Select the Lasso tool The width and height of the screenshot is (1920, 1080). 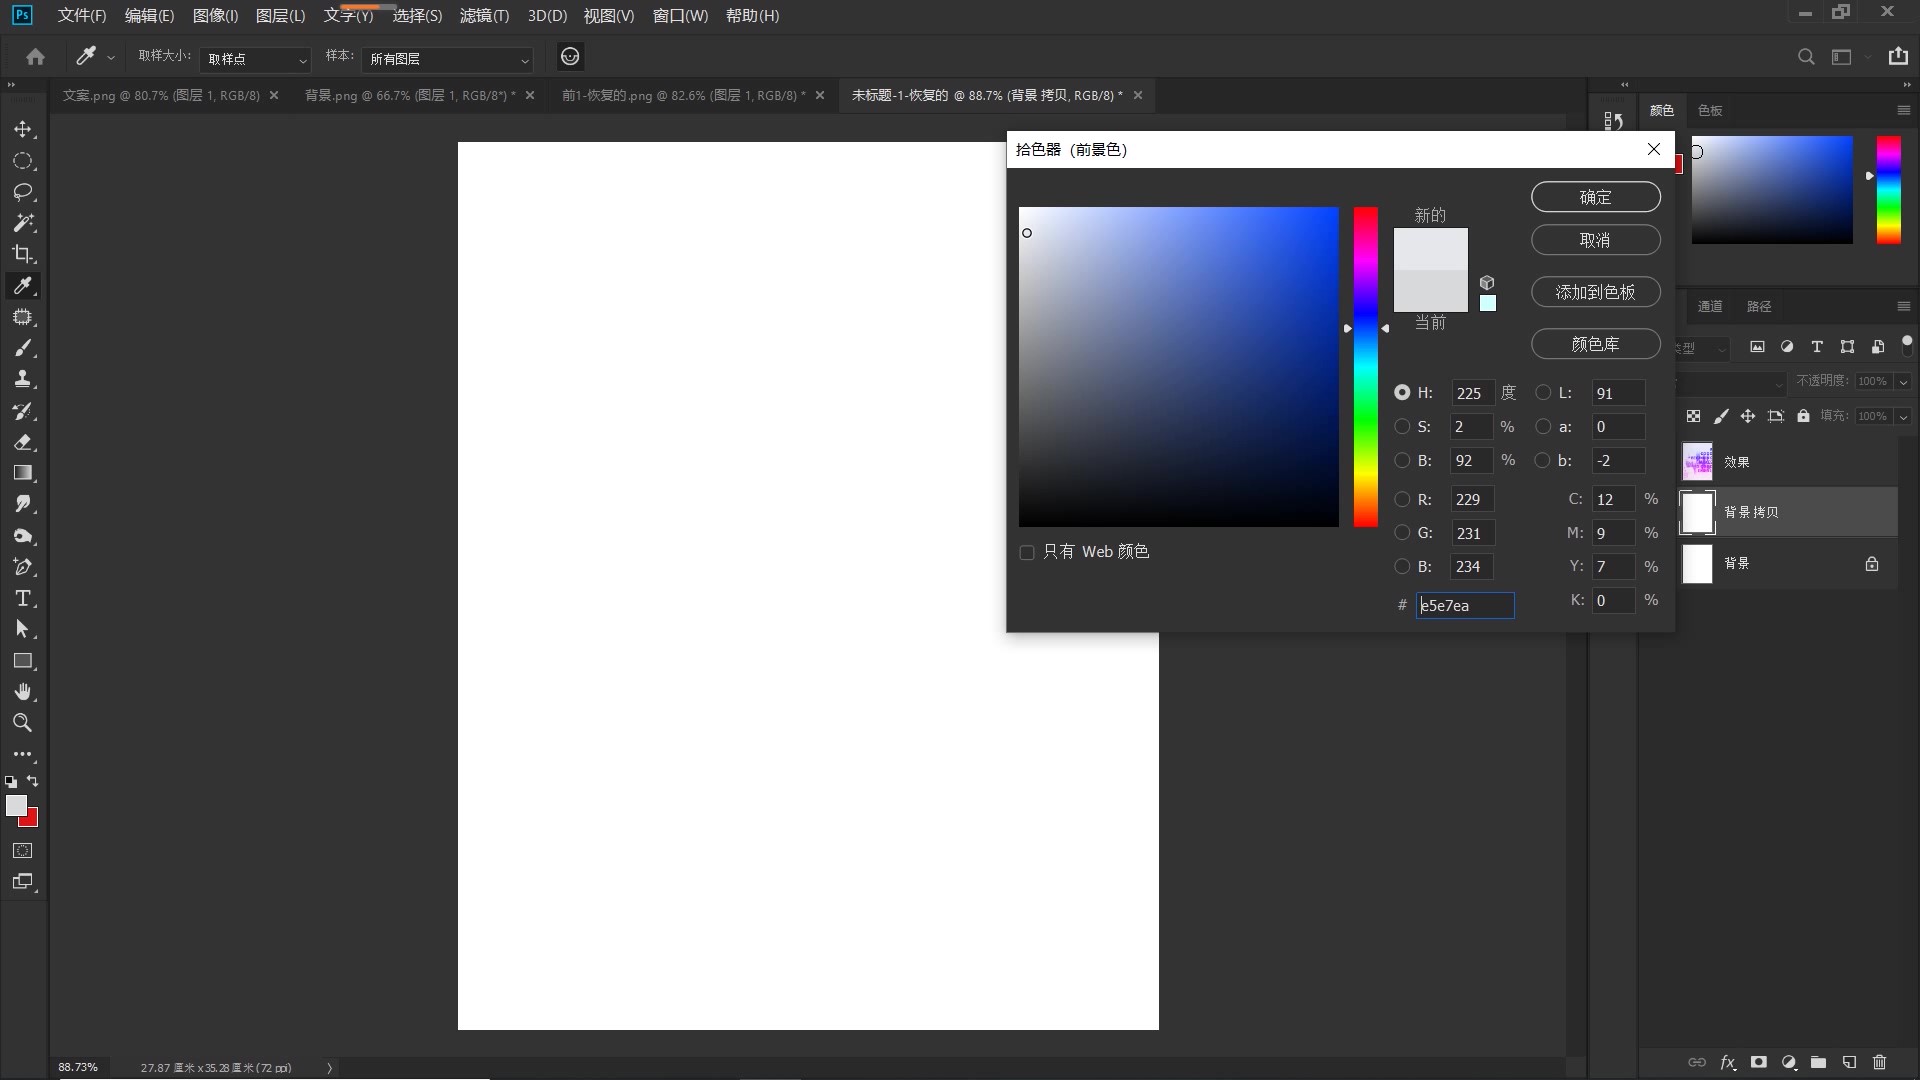23,192
